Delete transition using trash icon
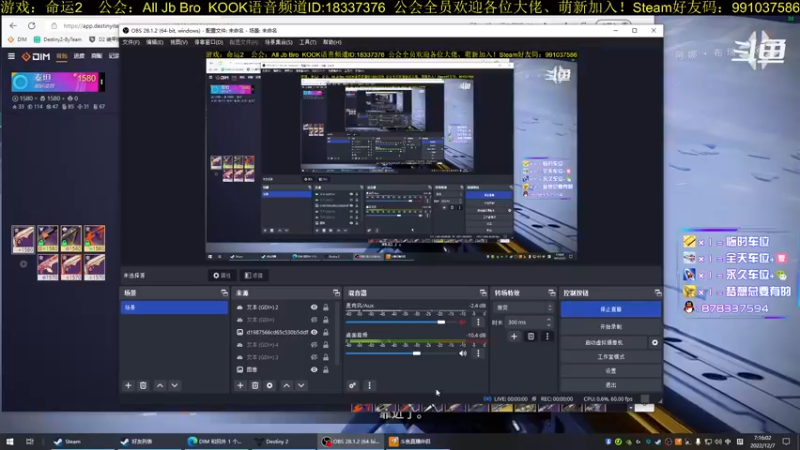 point(531,336)
